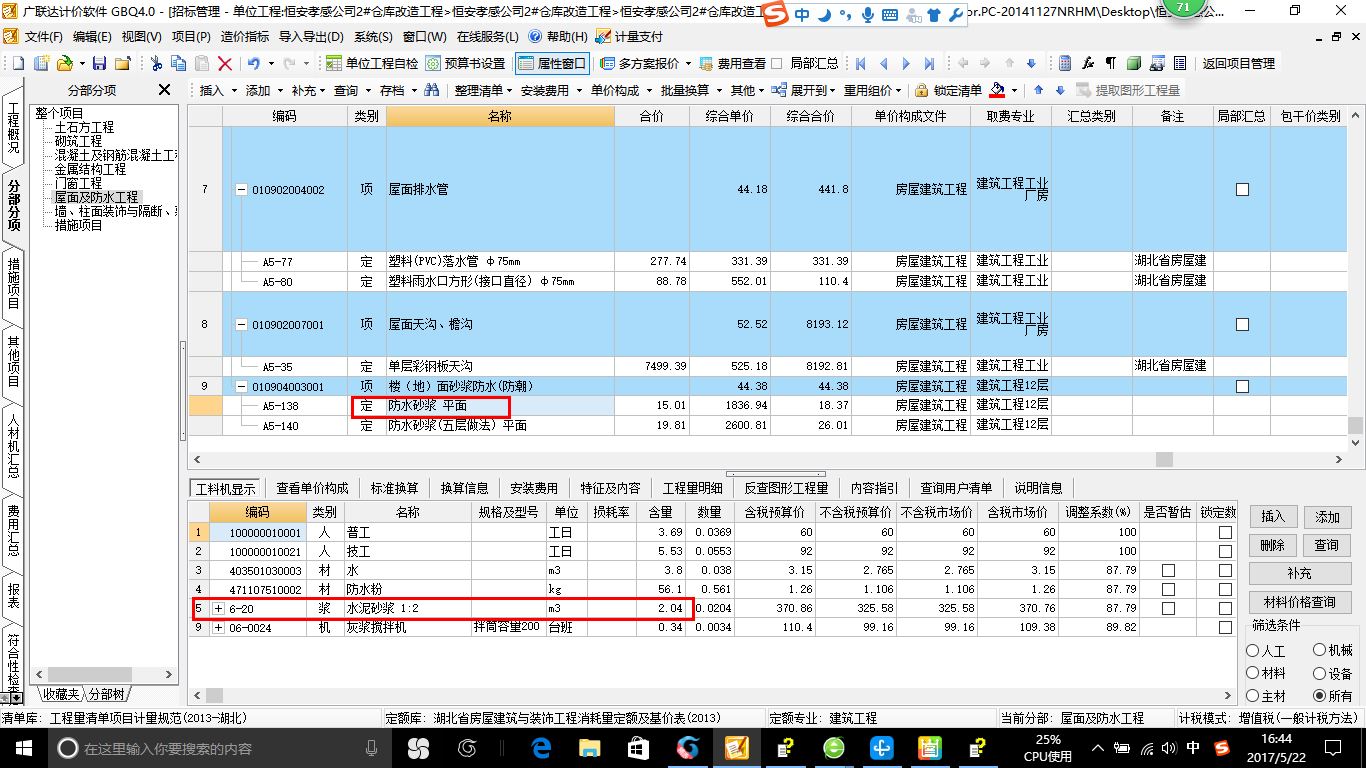Tick 锁定数 checkbox for 普工 row
This screenshot has height=768, width=1366.
click(1225, 533)
